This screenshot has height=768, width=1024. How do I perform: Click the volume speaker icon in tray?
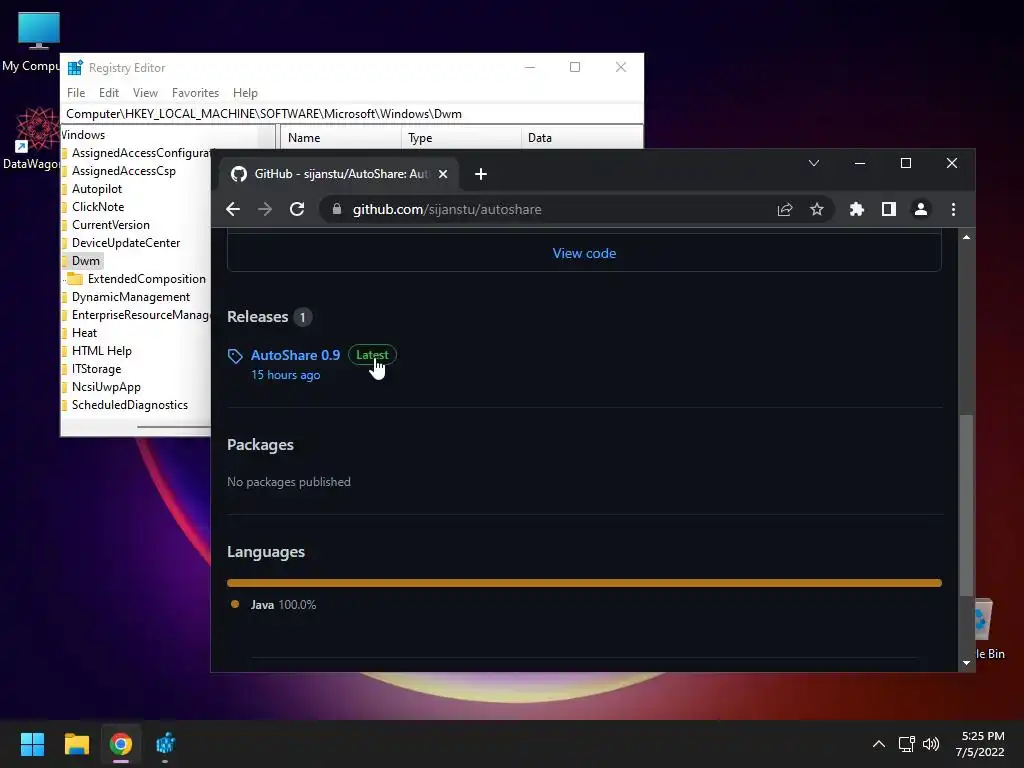point(931,744)
